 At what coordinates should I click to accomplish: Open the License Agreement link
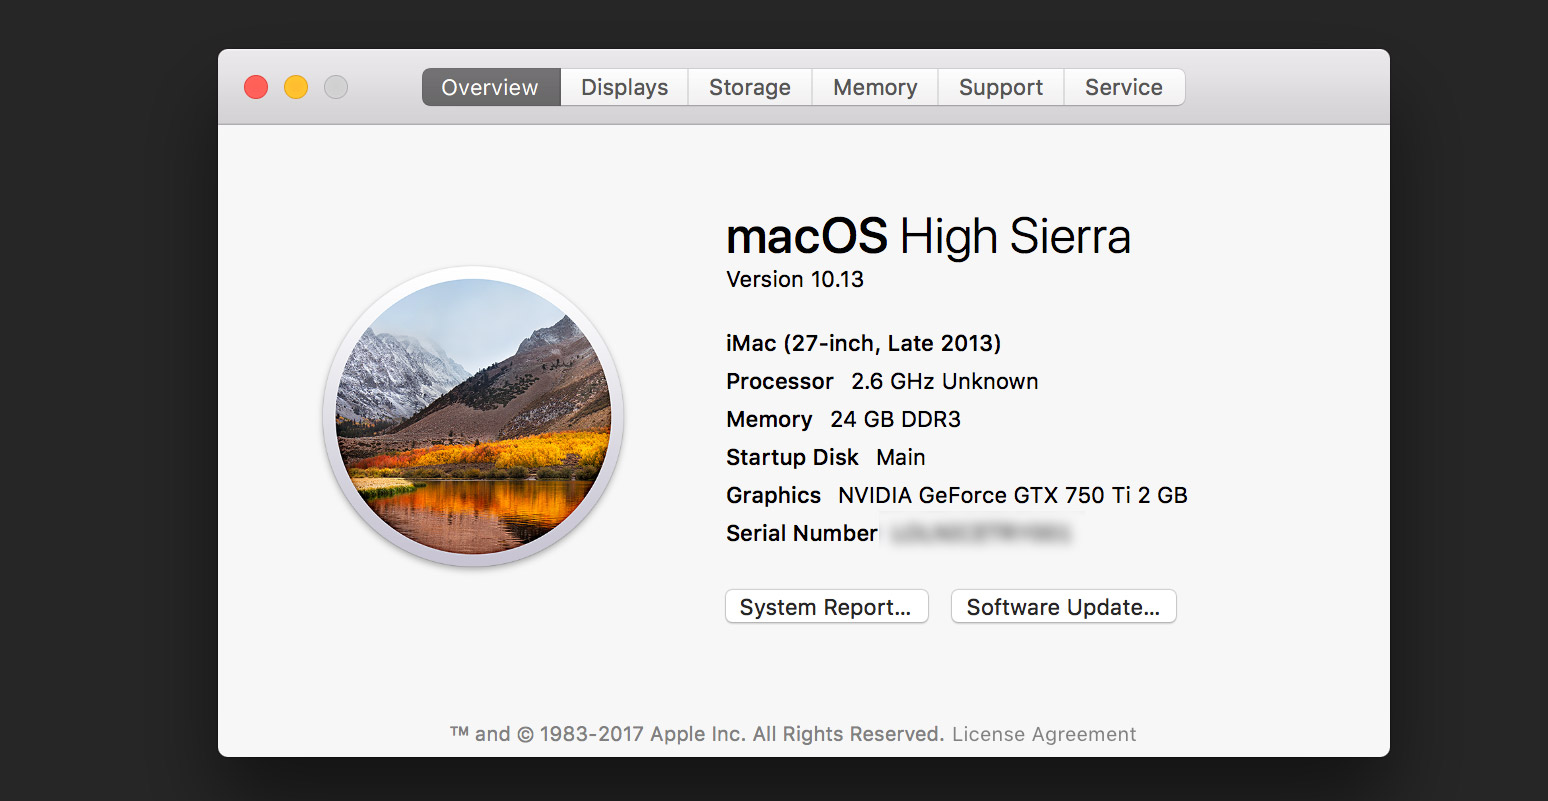pos(1044,734)
